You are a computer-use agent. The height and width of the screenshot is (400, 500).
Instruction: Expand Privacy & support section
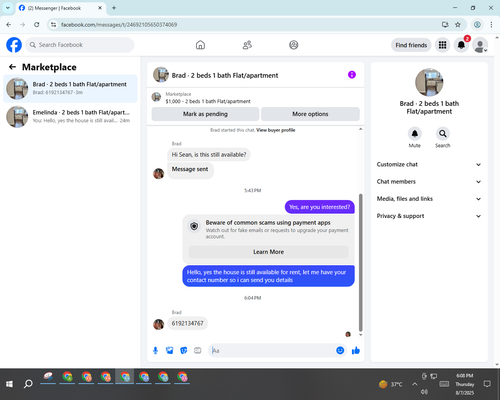click(x=429, y=216)
